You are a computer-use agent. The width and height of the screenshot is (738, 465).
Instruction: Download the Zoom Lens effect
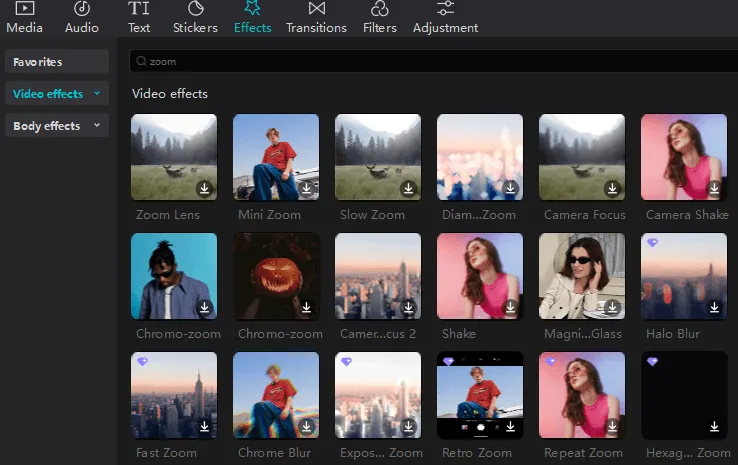coord(204,188)
